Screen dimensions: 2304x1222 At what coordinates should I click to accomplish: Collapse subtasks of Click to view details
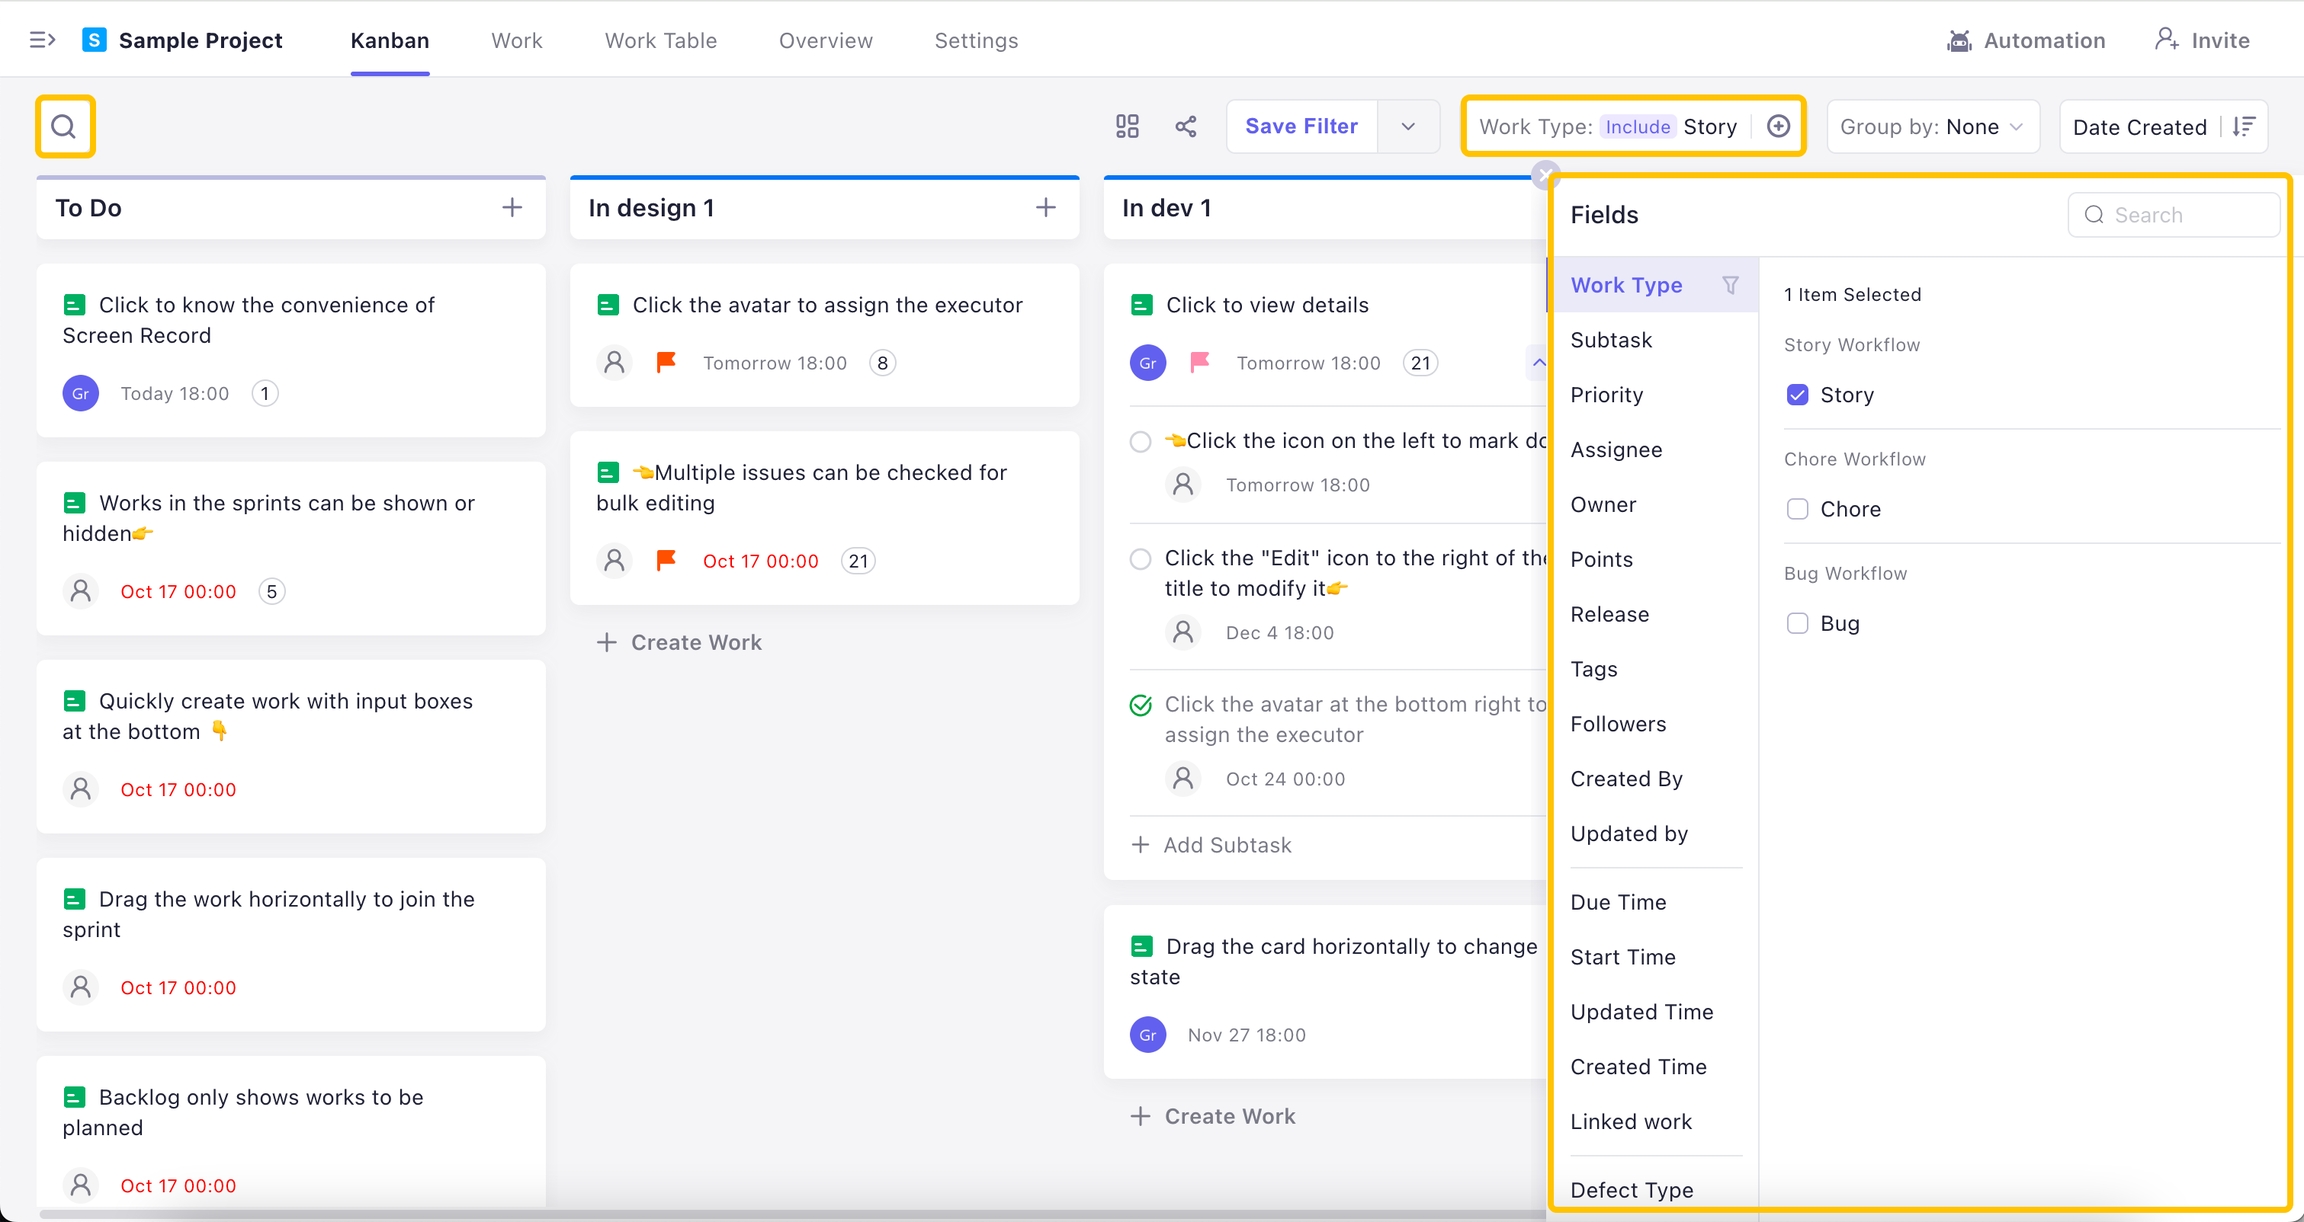1538,362
